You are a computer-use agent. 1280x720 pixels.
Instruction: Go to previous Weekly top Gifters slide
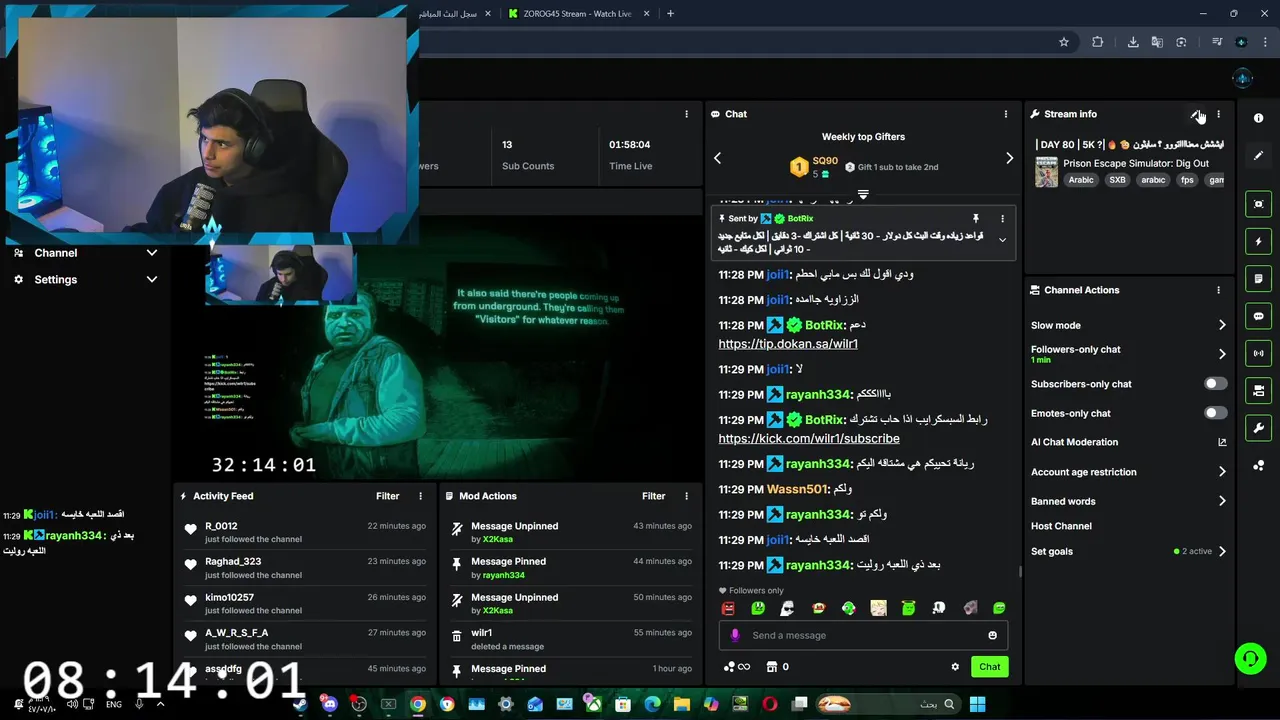tap(717, 158)
